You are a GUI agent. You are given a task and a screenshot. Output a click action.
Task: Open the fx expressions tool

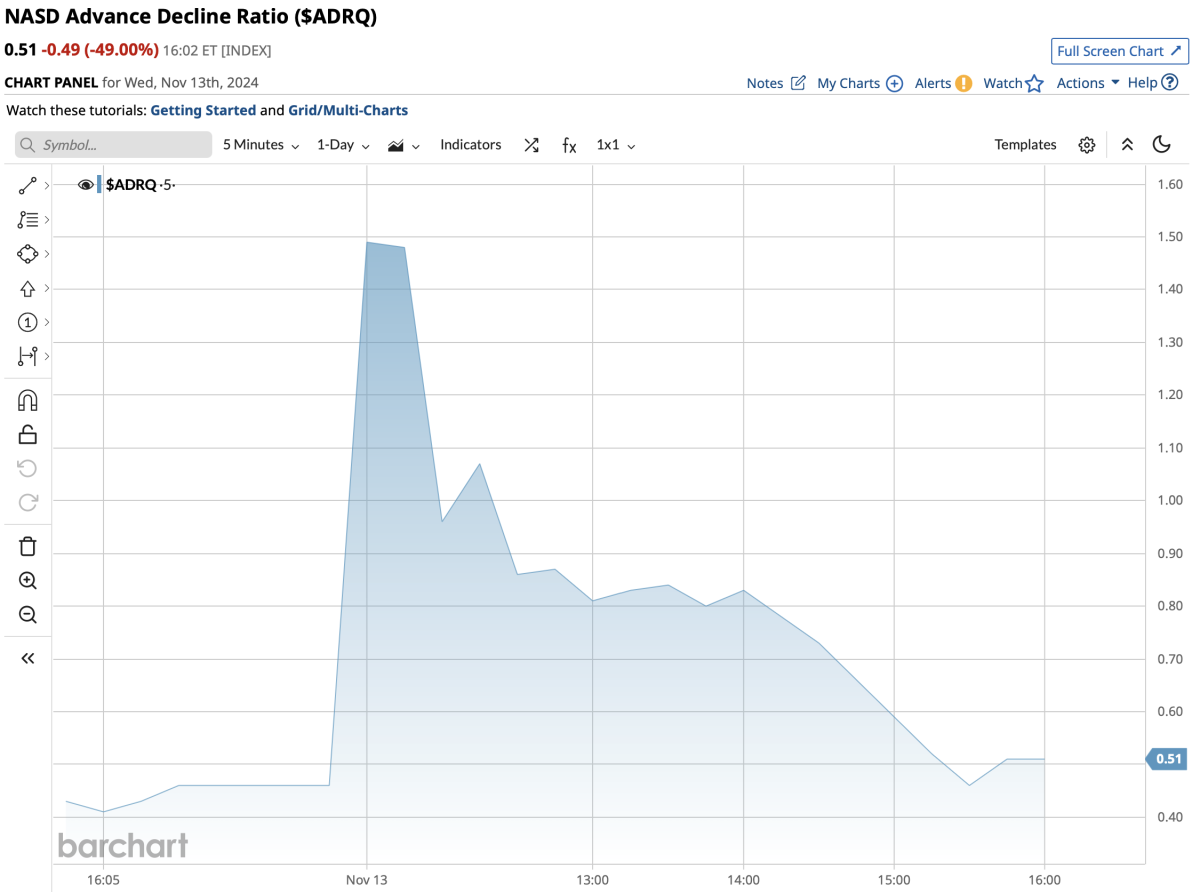[x=569, y=145]
